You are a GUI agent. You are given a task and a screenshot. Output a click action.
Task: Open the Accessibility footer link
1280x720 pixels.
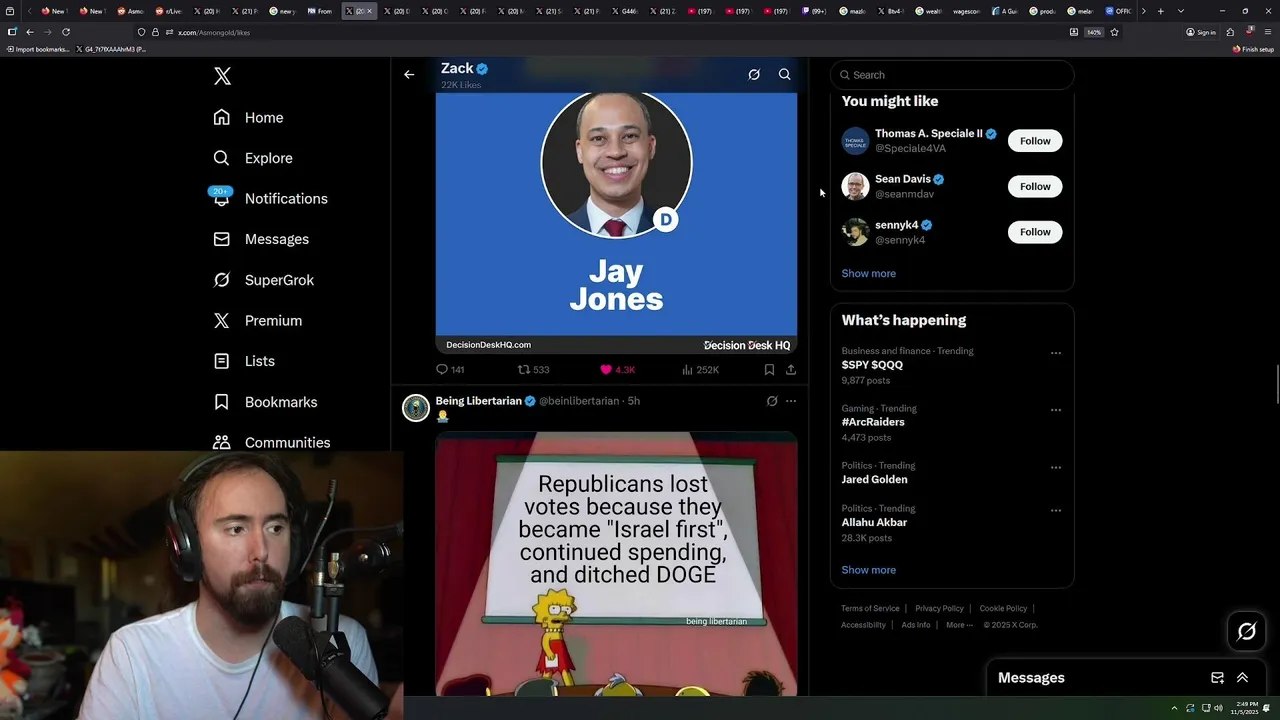point(863,625)
